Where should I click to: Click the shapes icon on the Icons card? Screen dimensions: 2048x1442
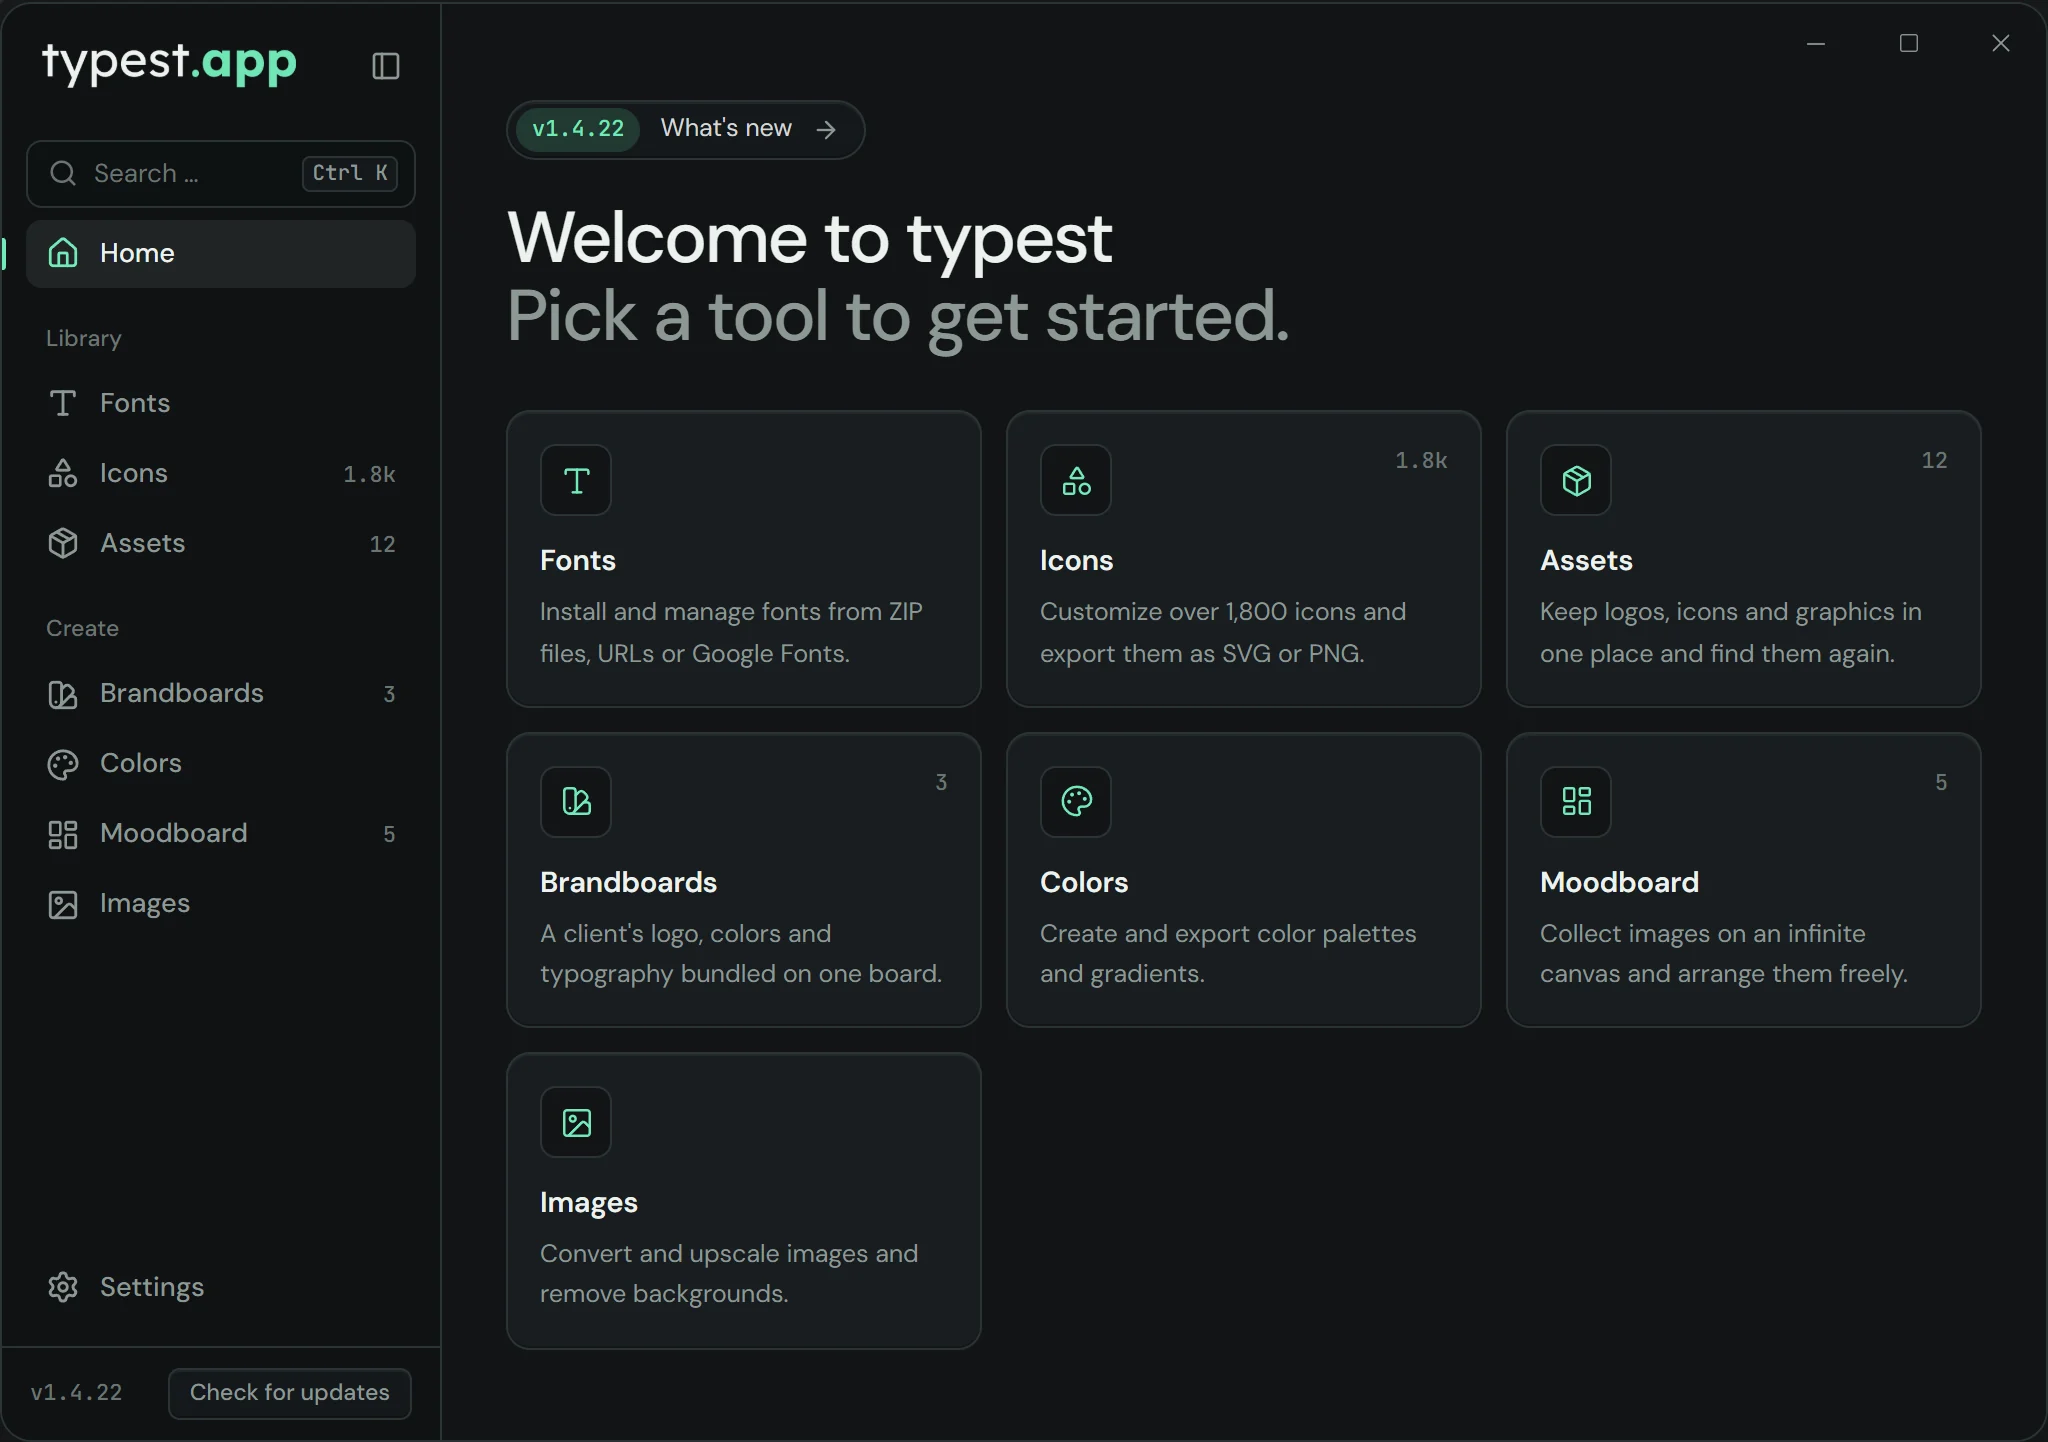click(x=1076, y=480)
